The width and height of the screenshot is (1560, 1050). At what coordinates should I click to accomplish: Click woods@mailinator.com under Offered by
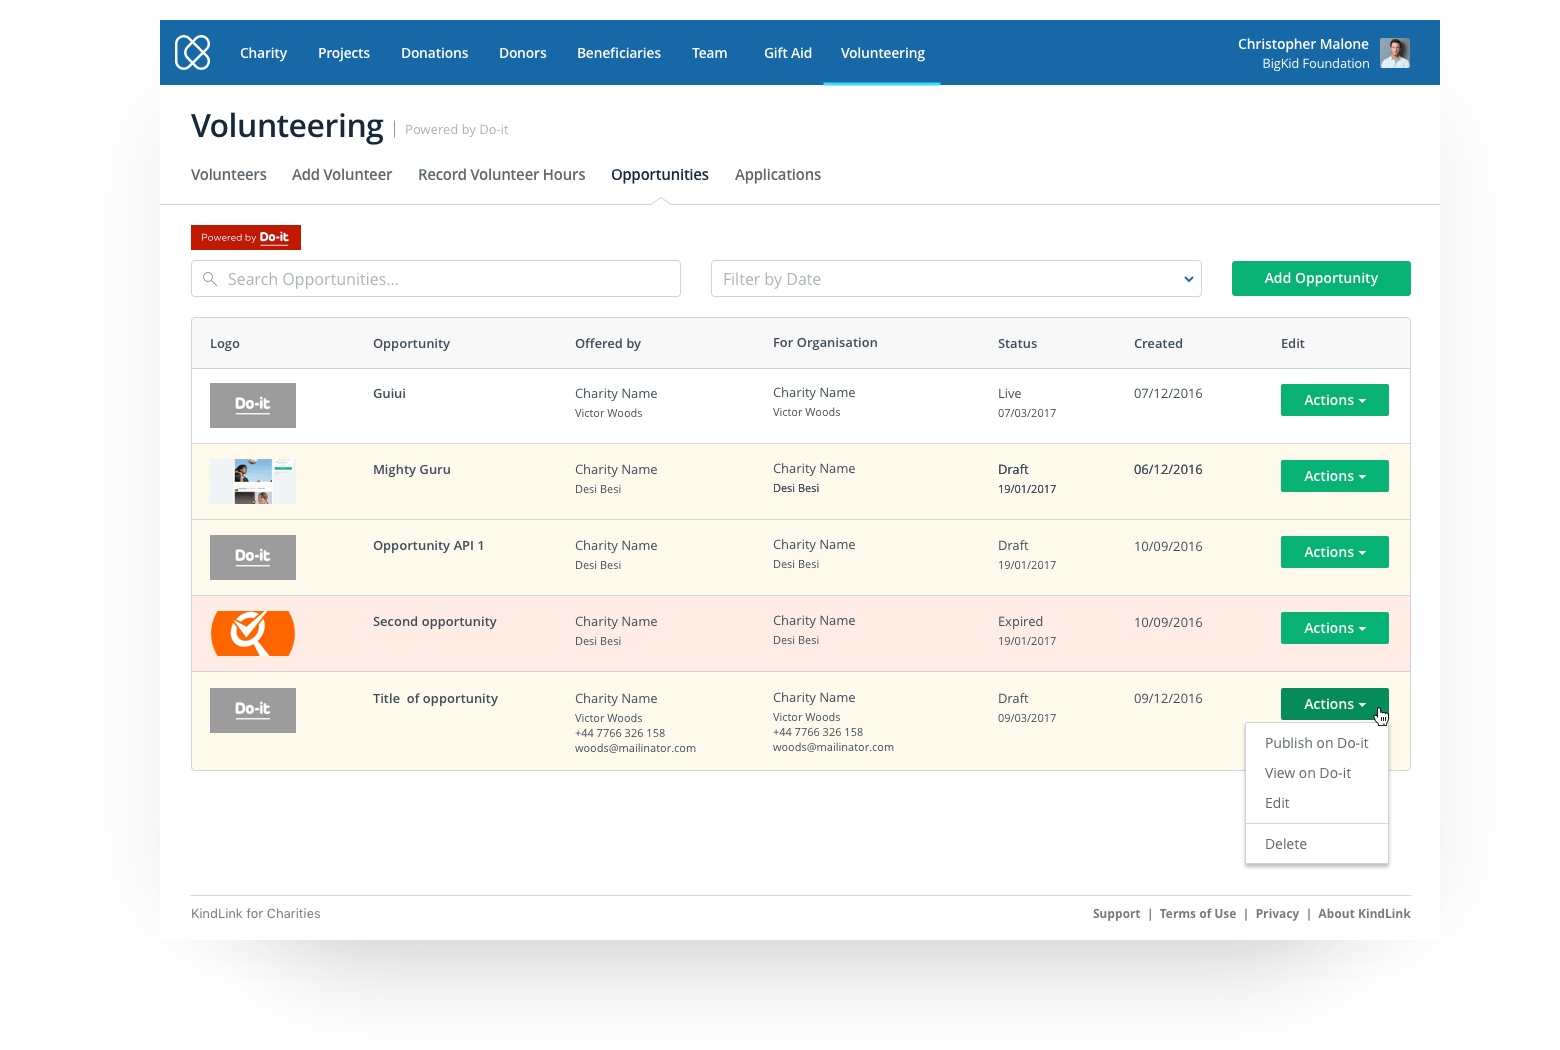635,748
